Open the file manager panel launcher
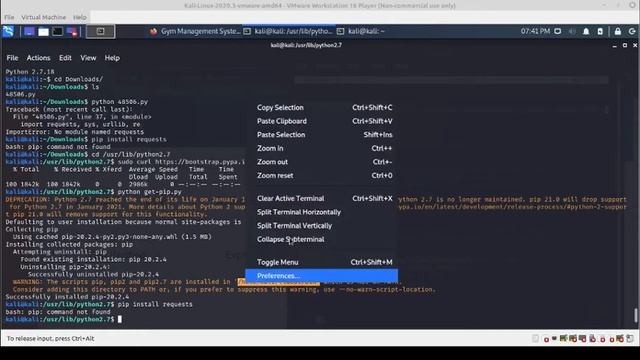The height and width of the screenshot is (360, 640). pyautogui.click(x=43, y=31)
